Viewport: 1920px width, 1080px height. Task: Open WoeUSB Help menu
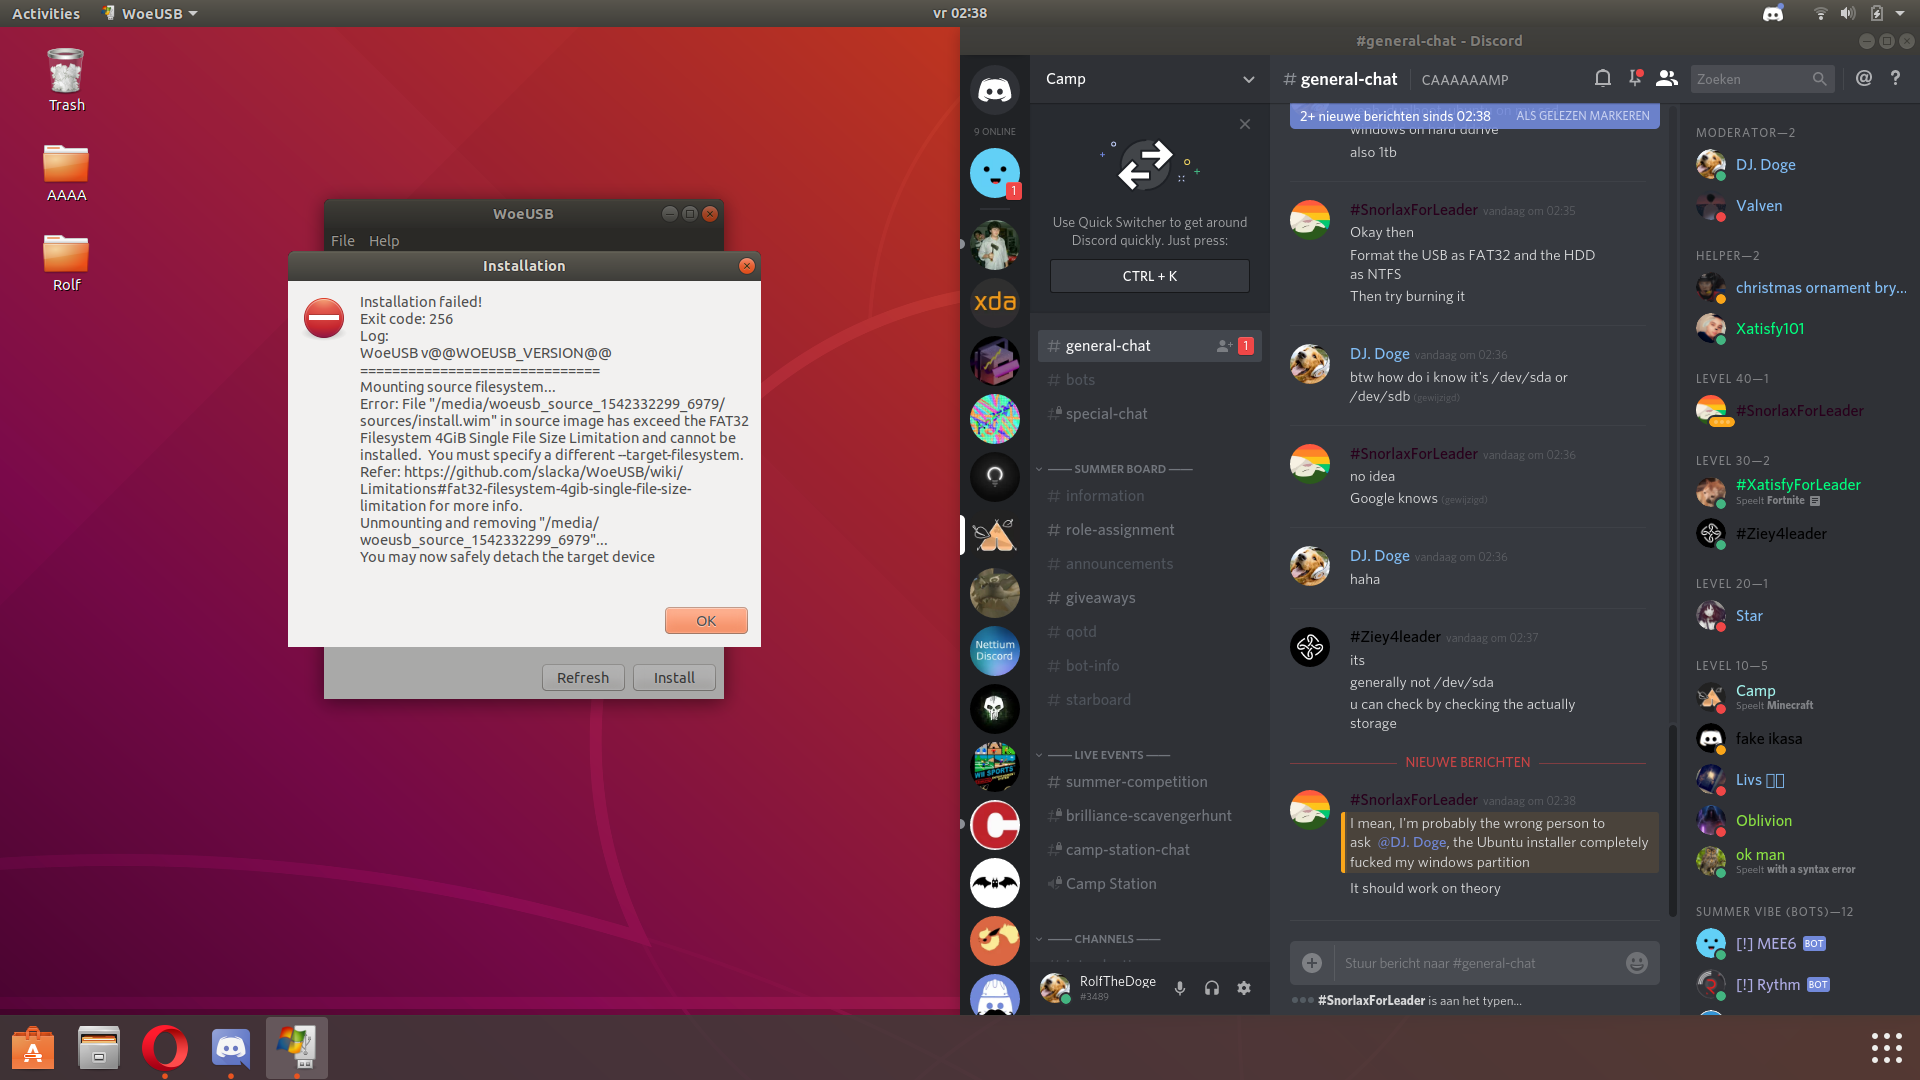click(x=384, y=241)
